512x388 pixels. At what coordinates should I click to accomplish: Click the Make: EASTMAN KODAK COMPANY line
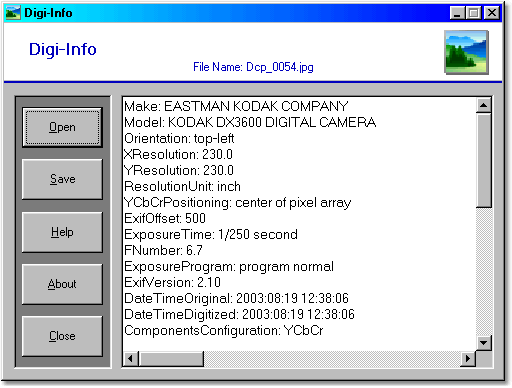[x=236, y=106]
